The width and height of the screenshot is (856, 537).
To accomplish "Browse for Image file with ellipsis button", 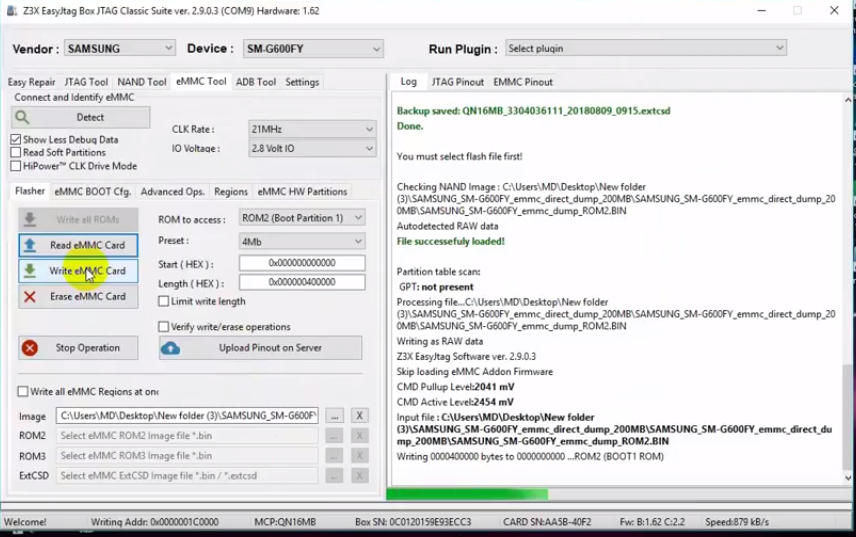I will [x=334, y=415].
